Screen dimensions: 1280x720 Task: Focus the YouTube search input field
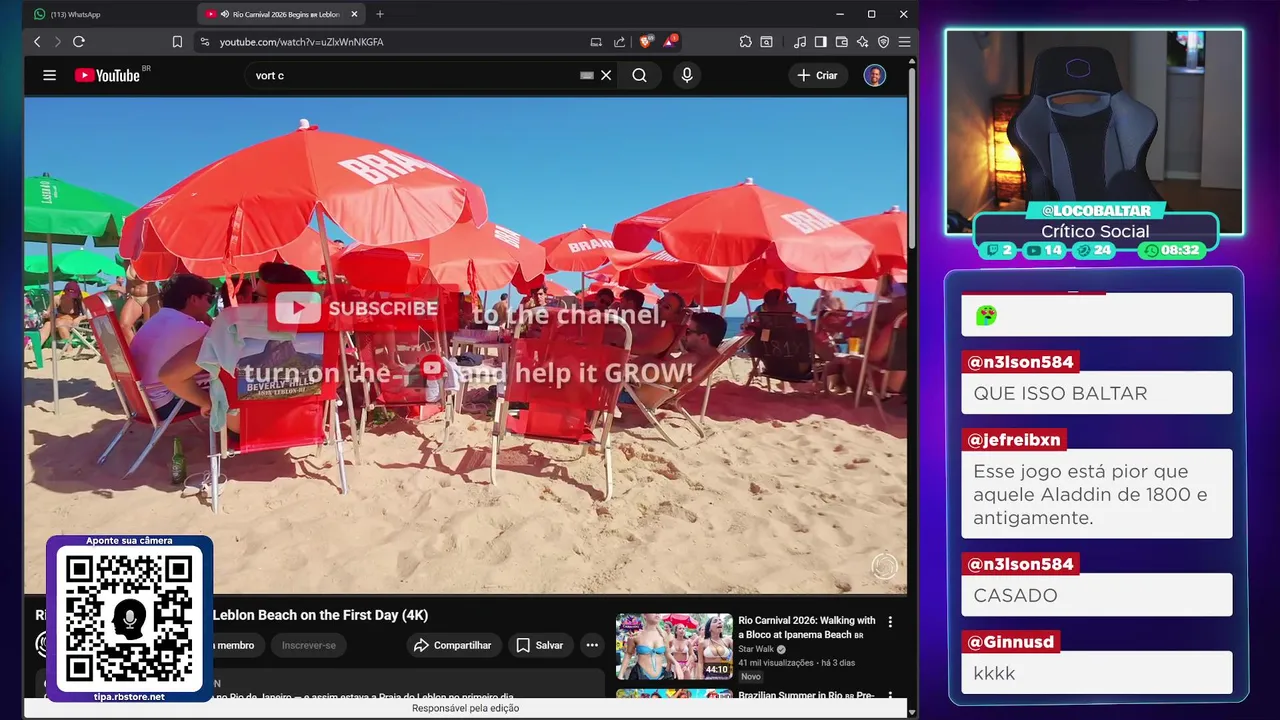point(415,75)
